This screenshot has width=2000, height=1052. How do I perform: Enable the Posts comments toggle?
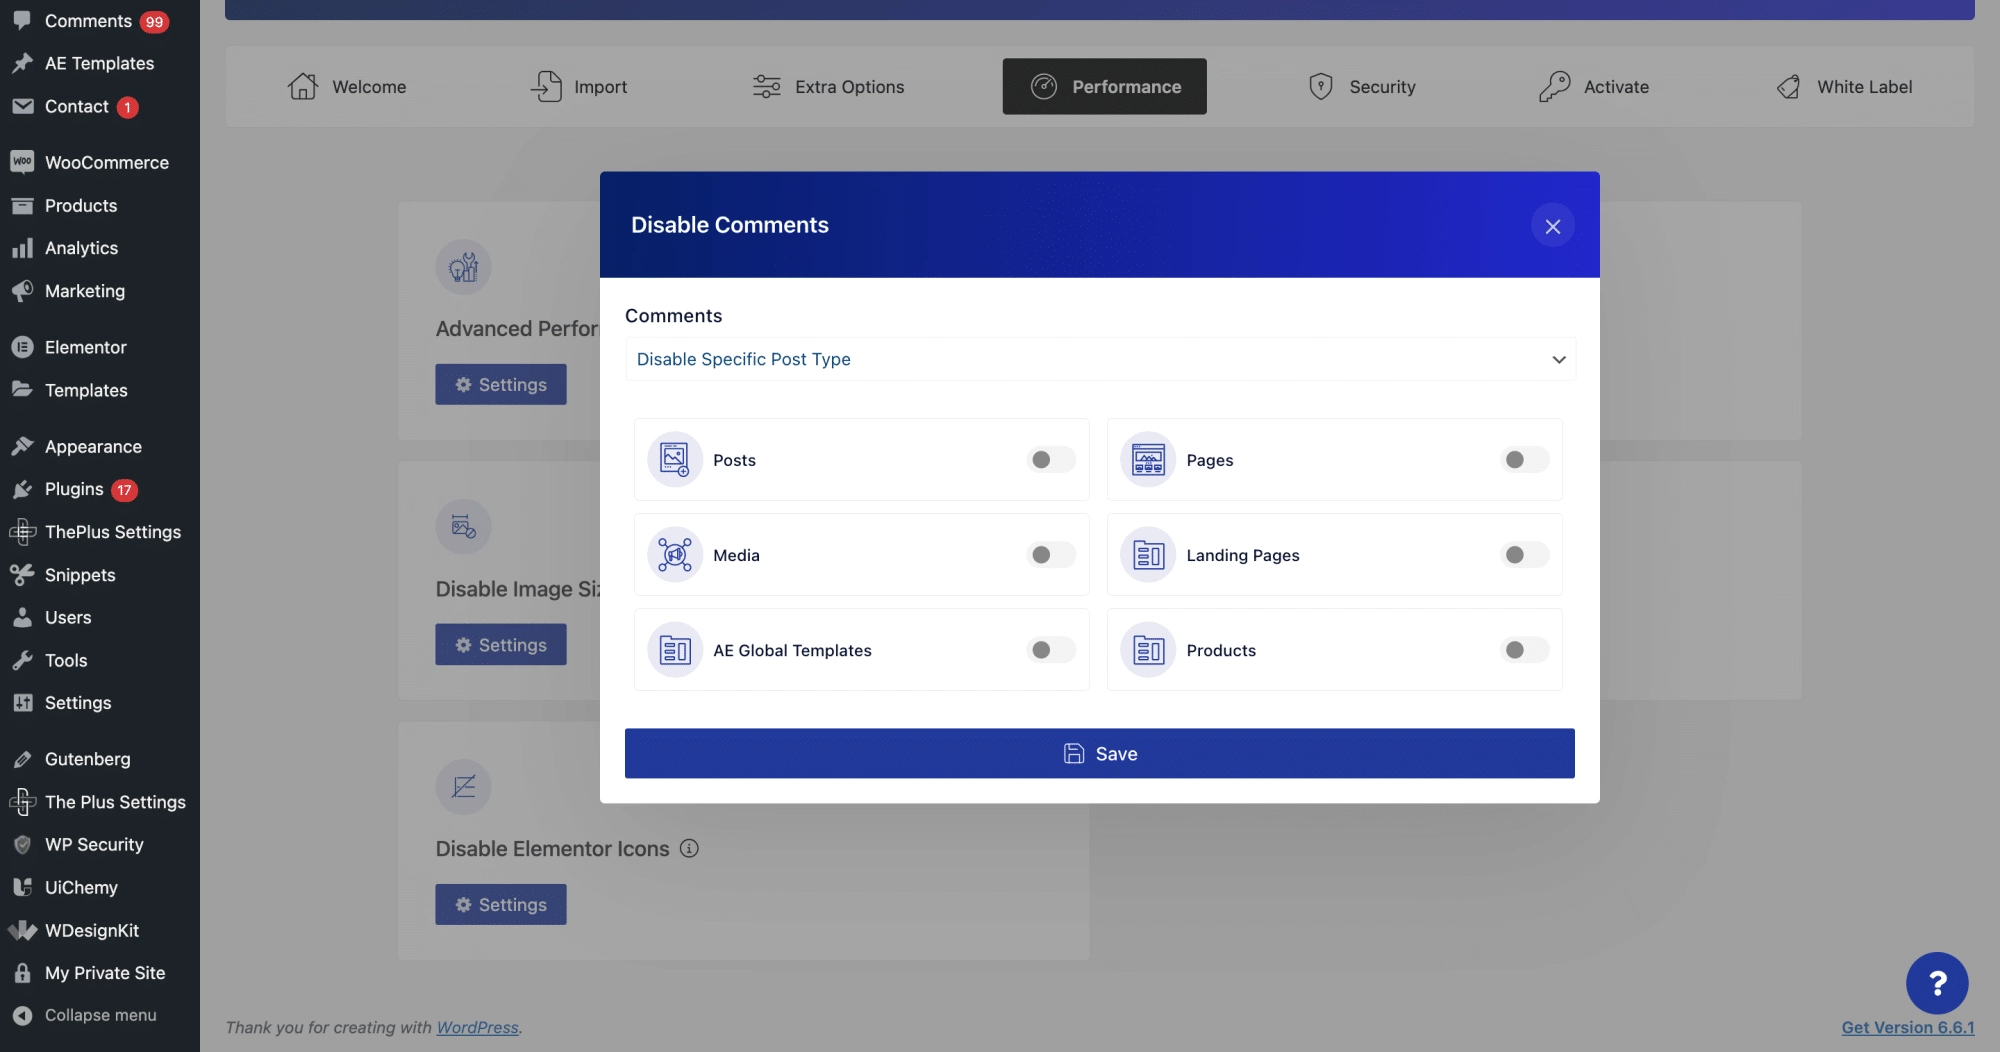[1050, 460]
